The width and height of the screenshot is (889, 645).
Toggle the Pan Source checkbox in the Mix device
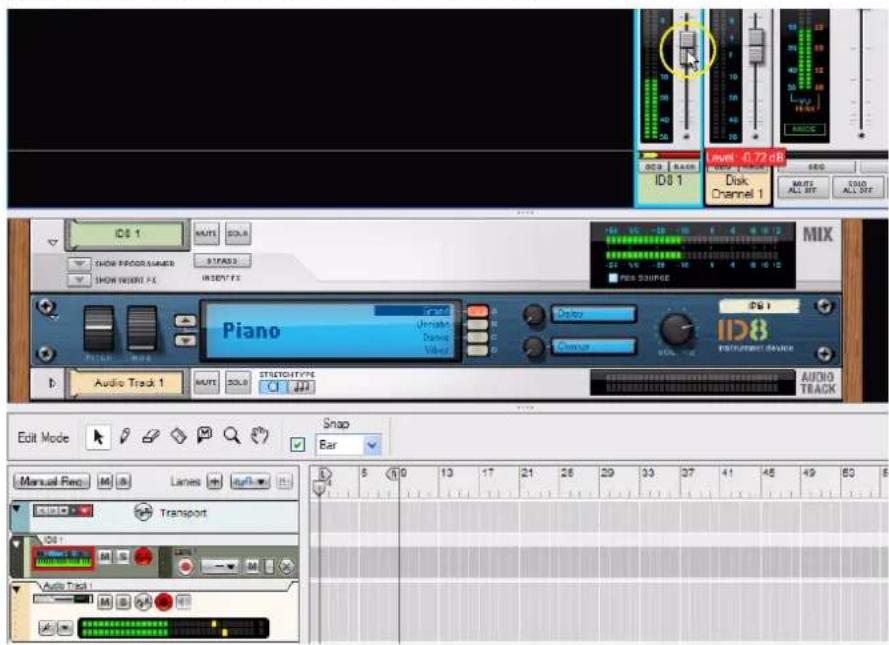tap(612, 278)
